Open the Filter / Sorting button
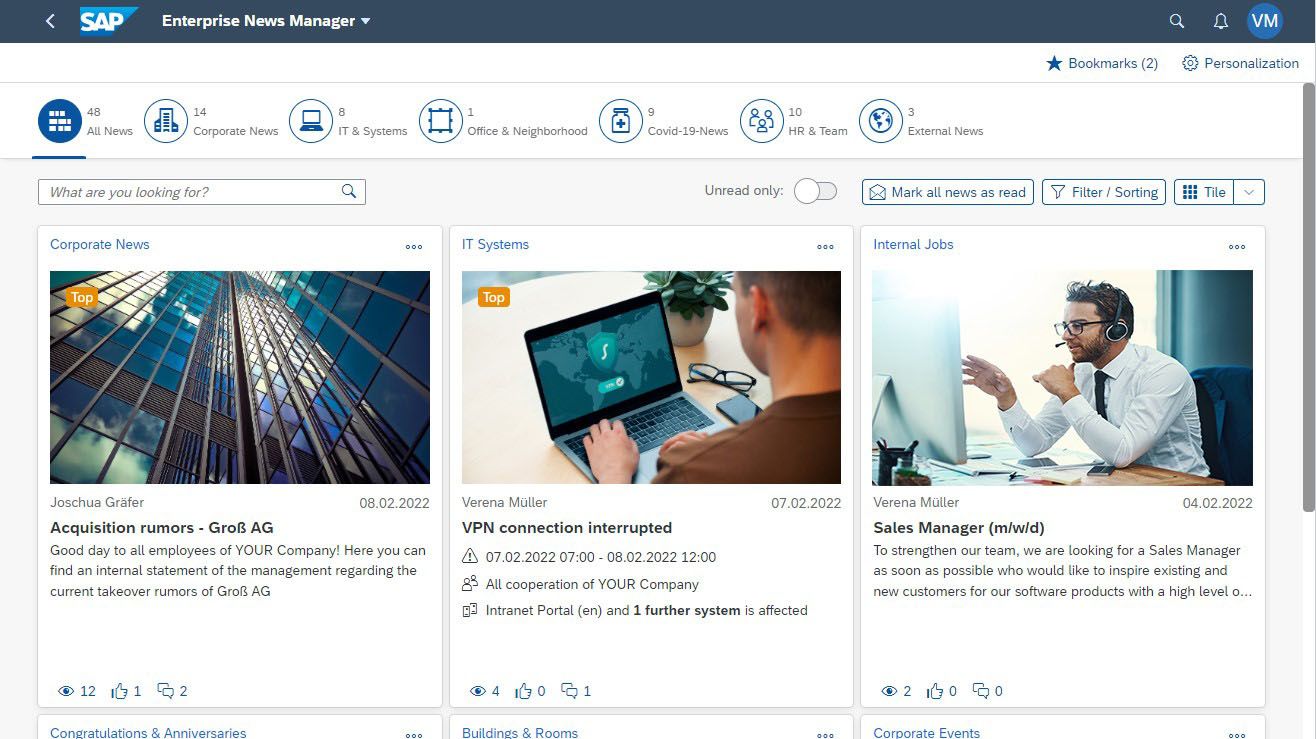 (x=1104, y=192)
